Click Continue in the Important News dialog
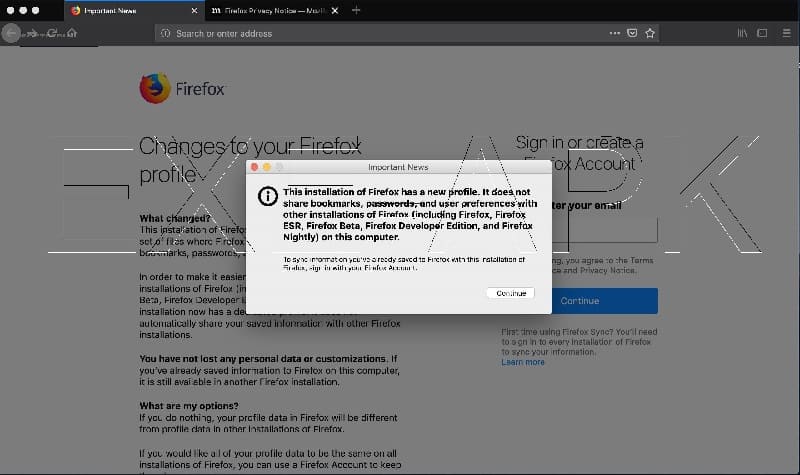 point(511,293)
